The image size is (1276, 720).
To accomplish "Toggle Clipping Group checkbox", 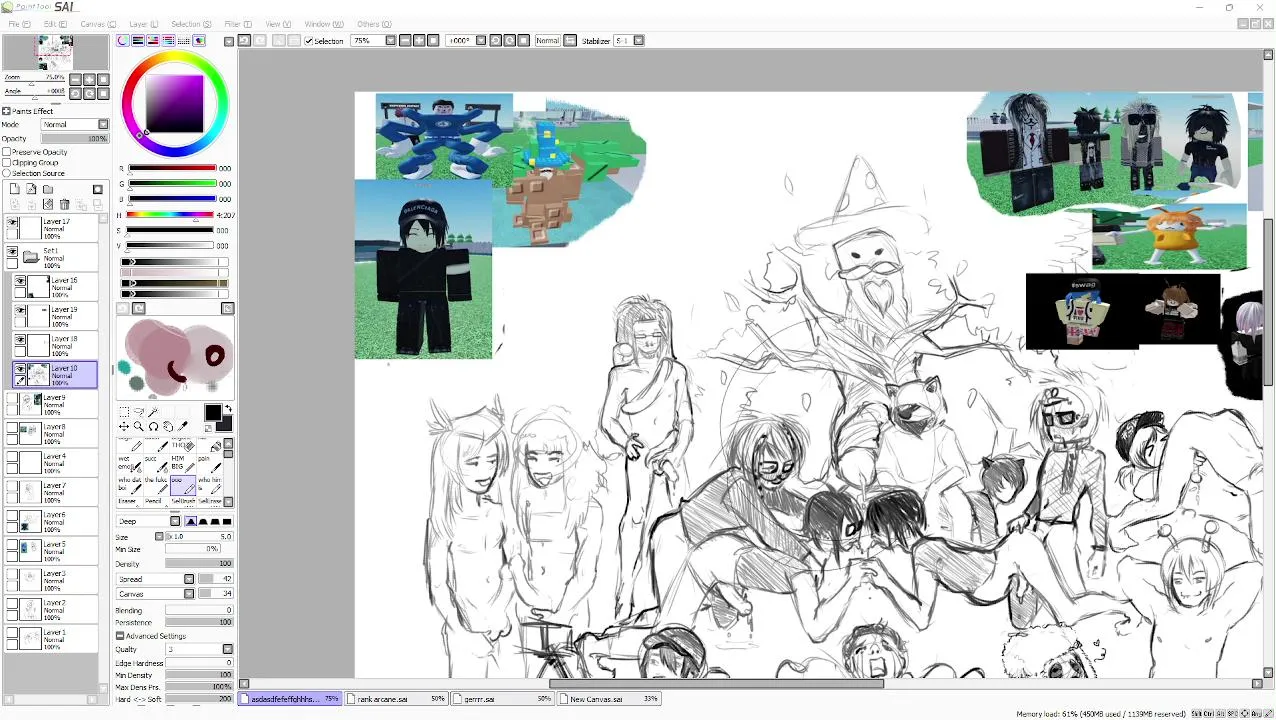I will point(6,162).
